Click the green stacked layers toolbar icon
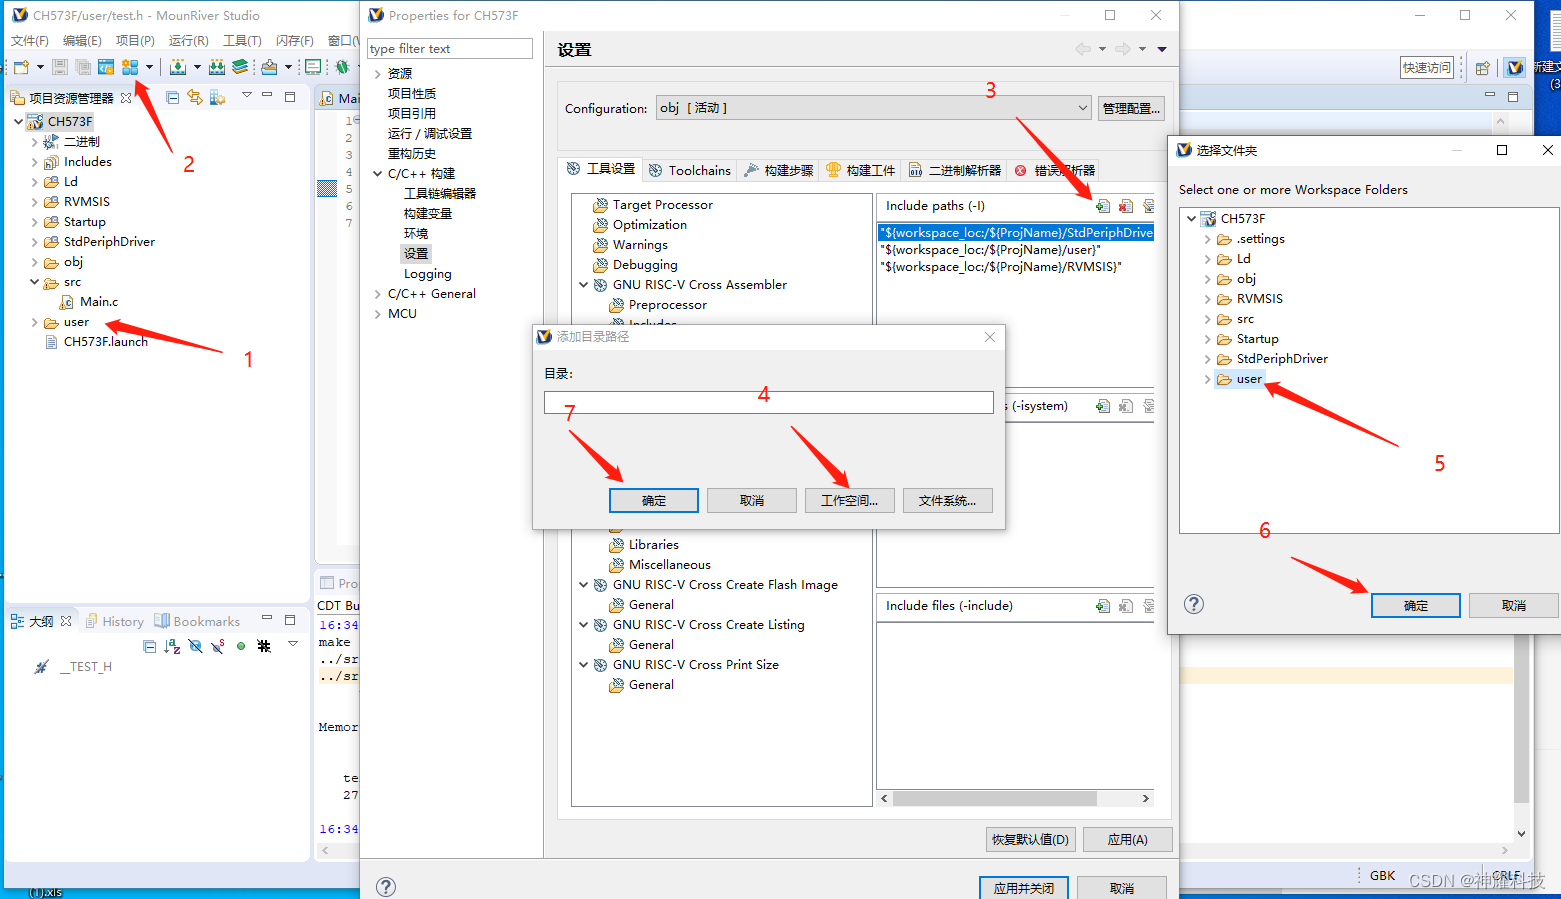 pyautogui.click(x=240, y=67)
